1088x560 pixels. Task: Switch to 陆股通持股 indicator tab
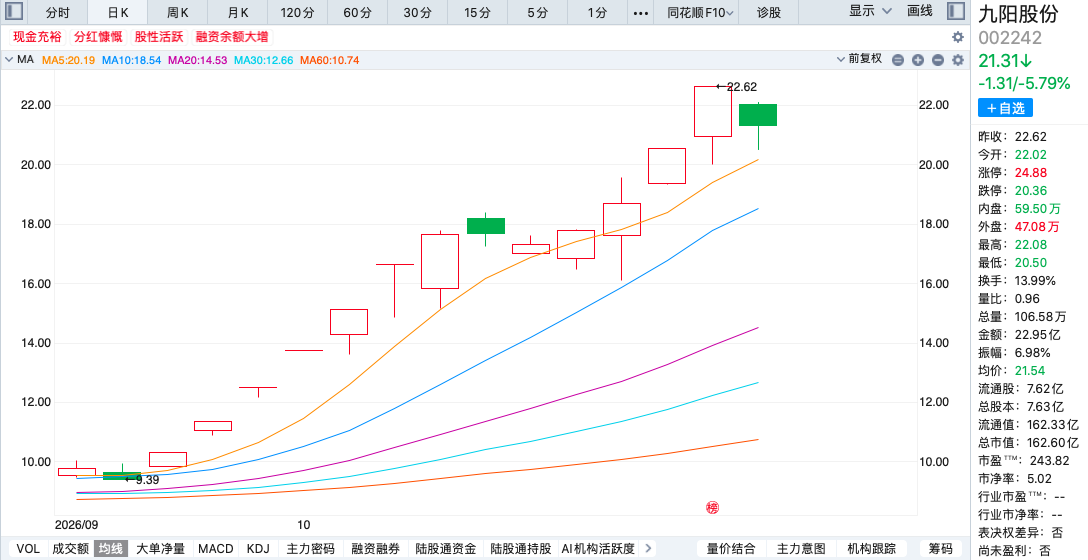coord(520,548)
